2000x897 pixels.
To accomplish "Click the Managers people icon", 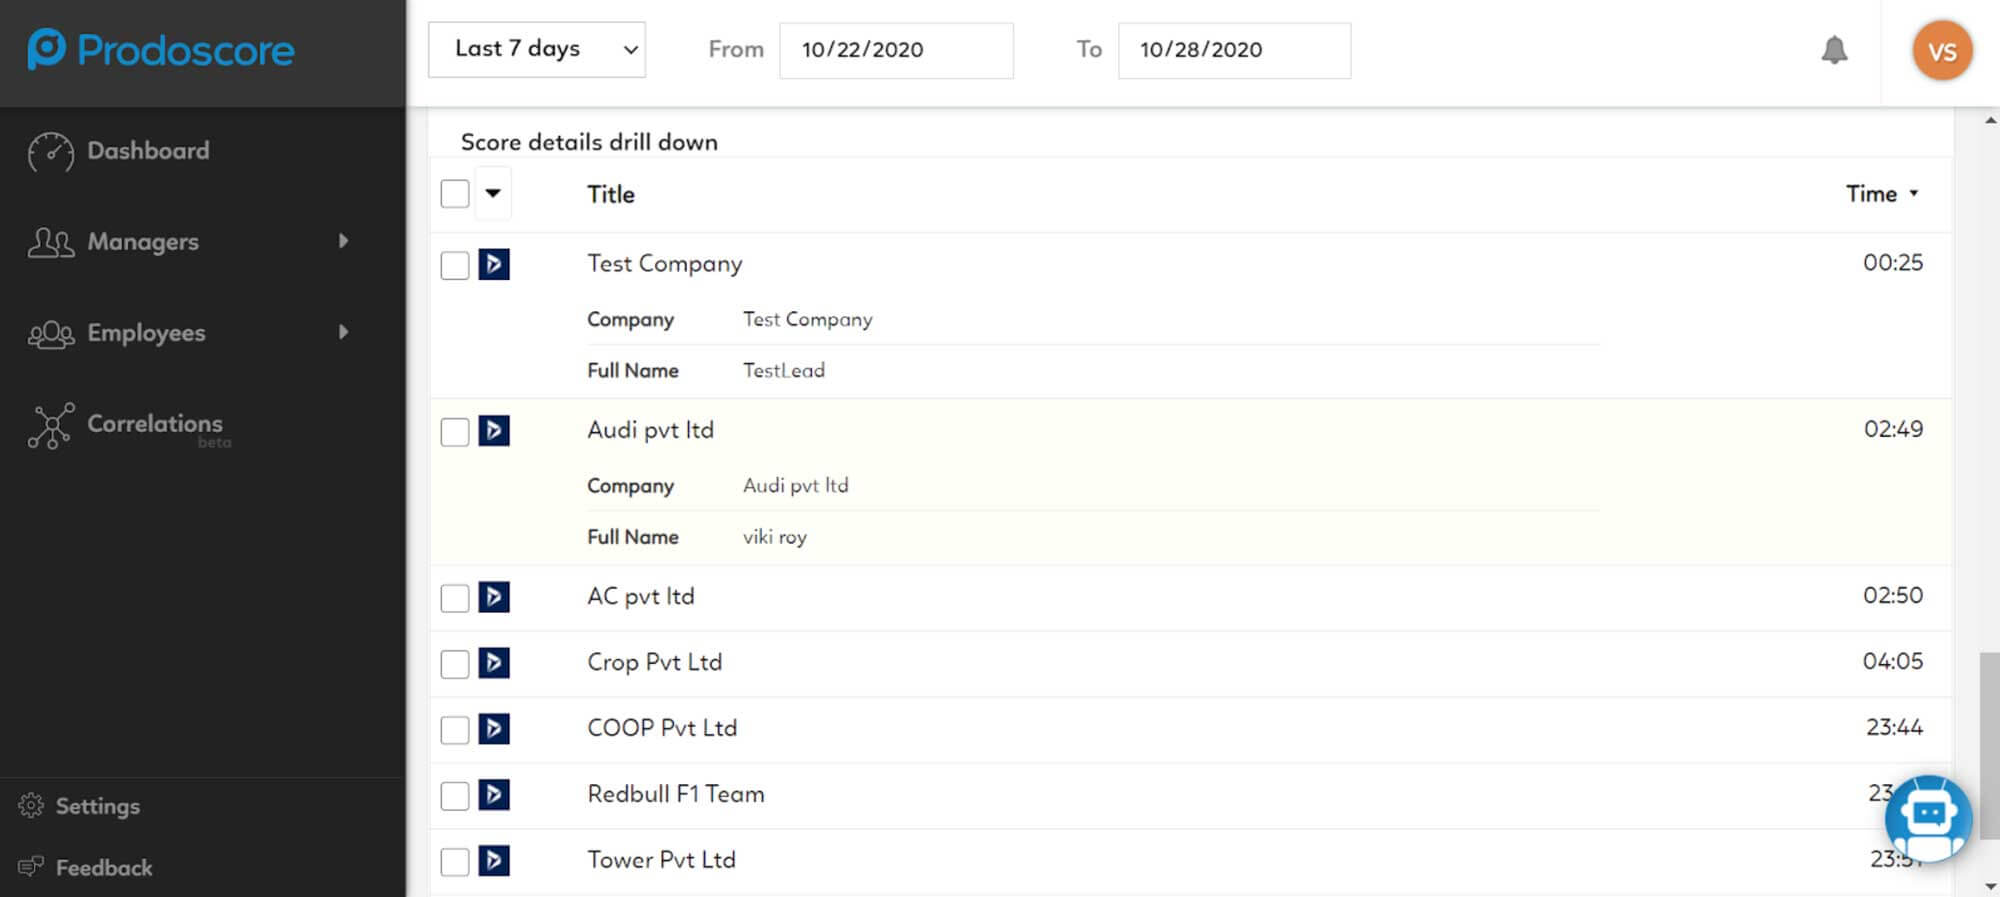I will point(51,242).
